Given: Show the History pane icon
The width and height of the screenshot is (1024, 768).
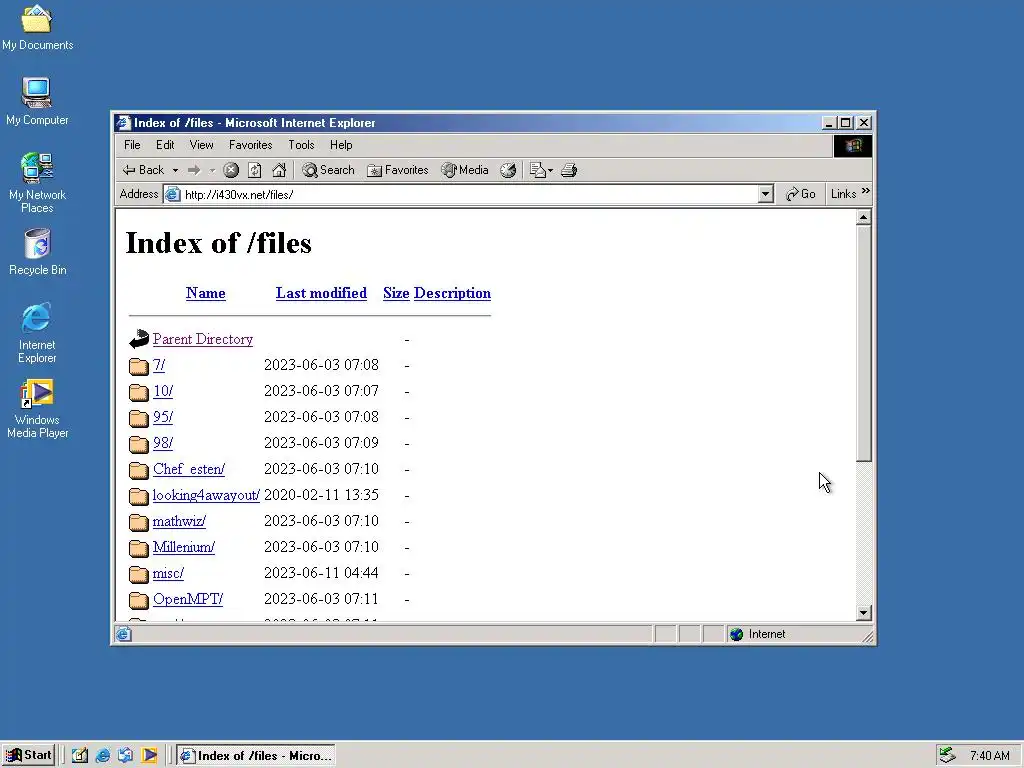Looking at the screenshot, I should 508,170.
